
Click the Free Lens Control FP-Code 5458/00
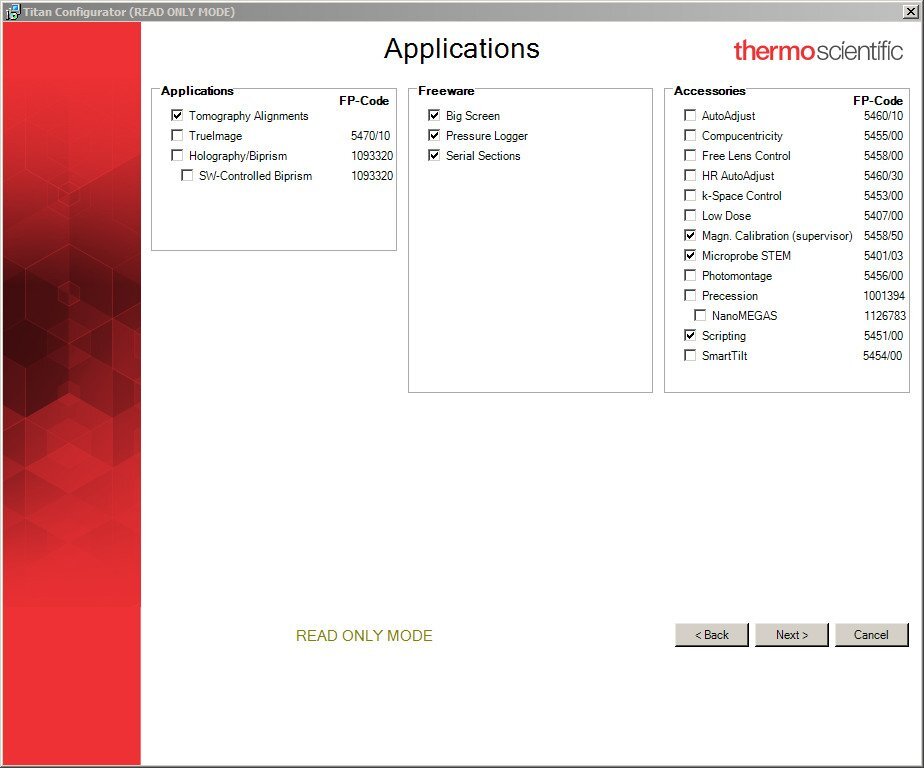point(883,156)
